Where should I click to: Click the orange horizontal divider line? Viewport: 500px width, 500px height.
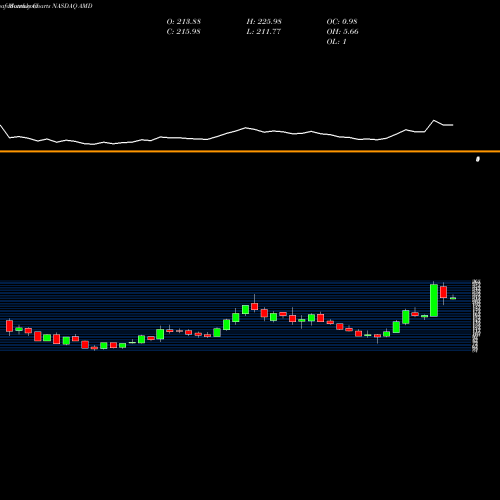point(250,151)
